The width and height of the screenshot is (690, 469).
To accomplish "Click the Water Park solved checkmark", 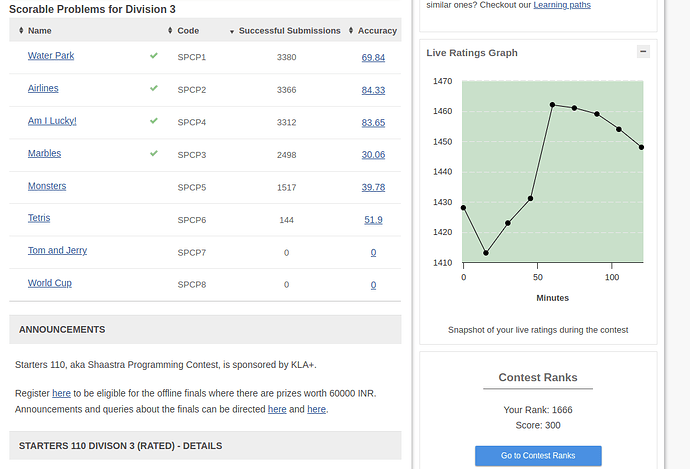I will click(154, 56).
